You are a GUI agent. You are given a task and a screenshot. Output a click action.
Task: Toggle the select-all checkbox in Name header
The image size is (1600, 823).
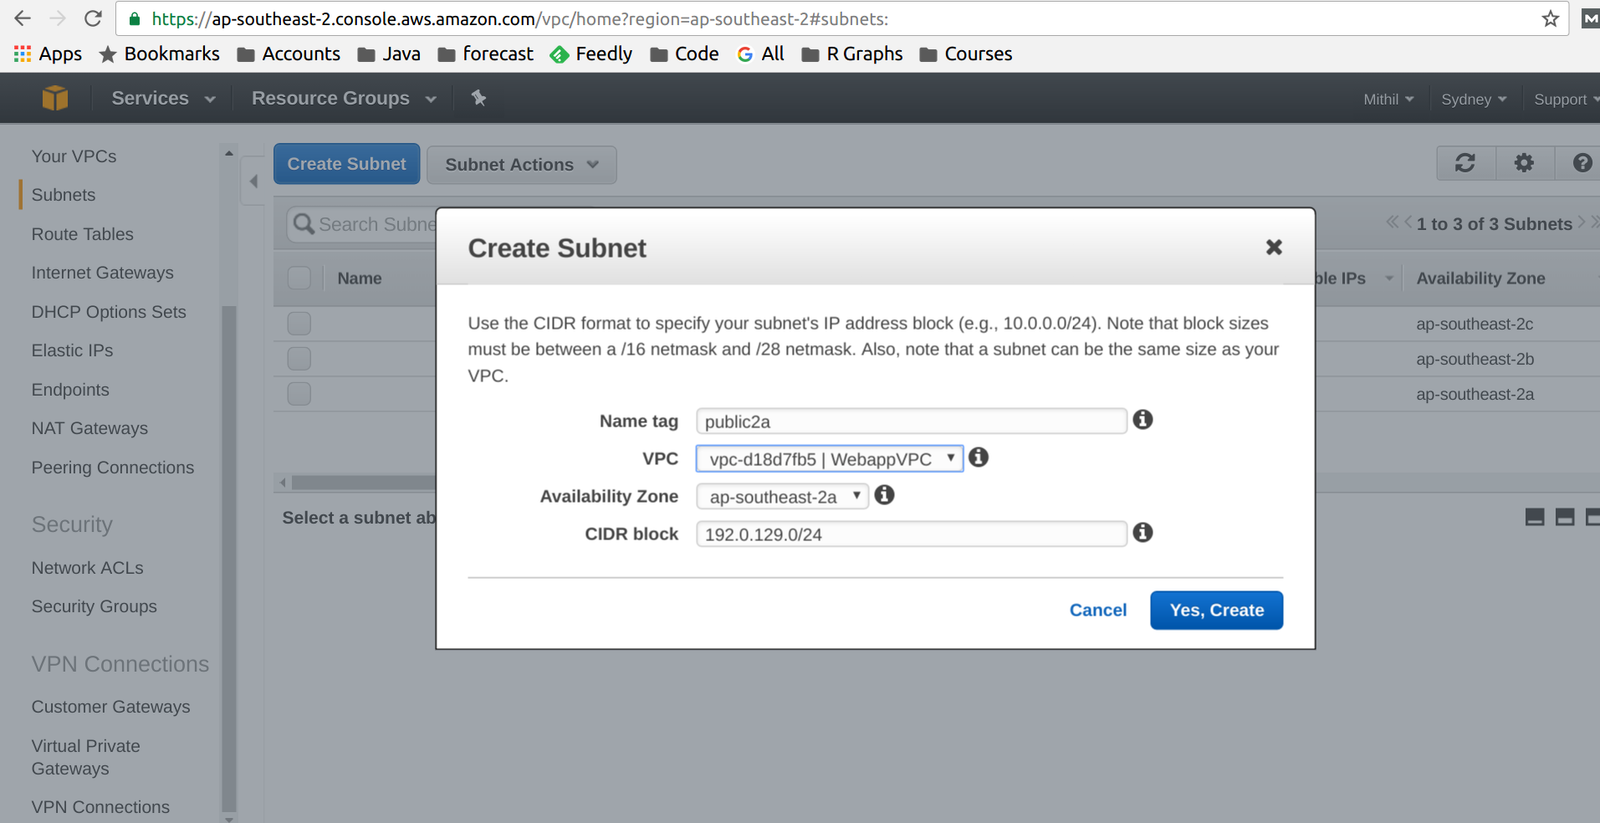(x=299, y=278)
